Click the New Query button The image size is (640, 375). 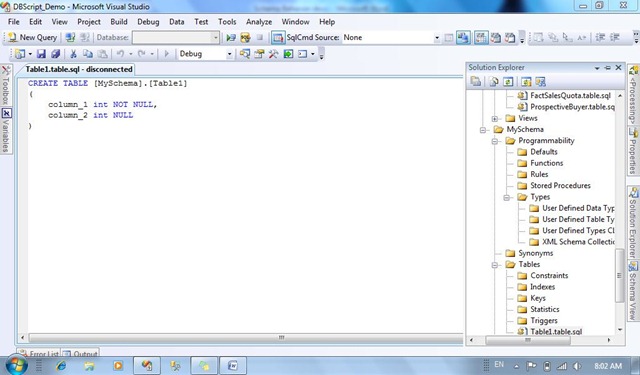coord(33,38)
